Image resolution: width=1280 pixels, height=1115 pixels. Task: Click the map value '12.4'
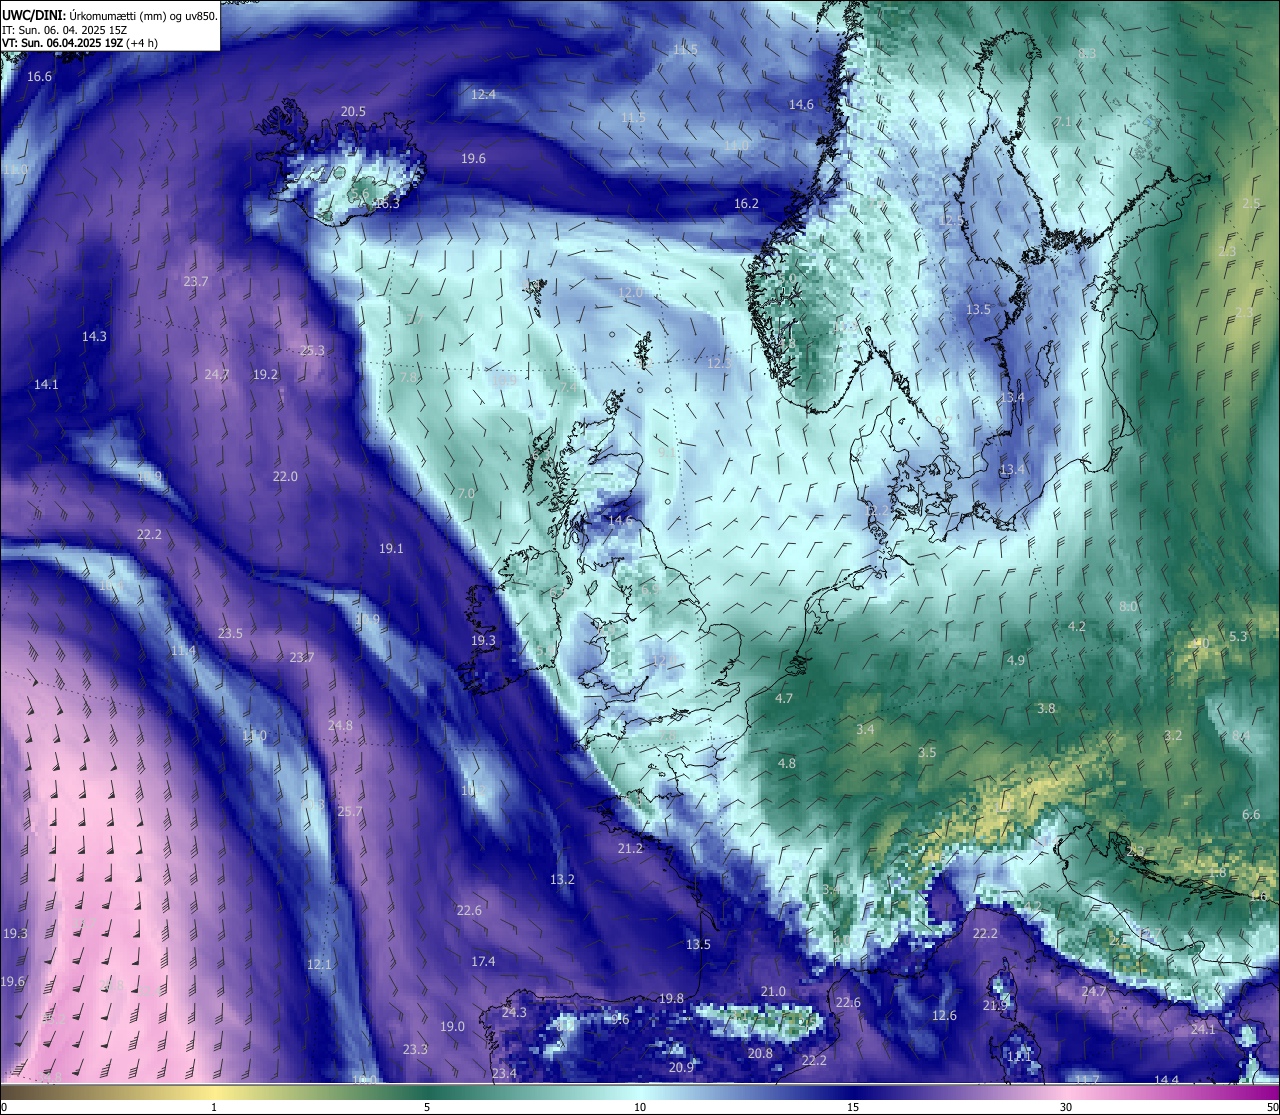484,94
